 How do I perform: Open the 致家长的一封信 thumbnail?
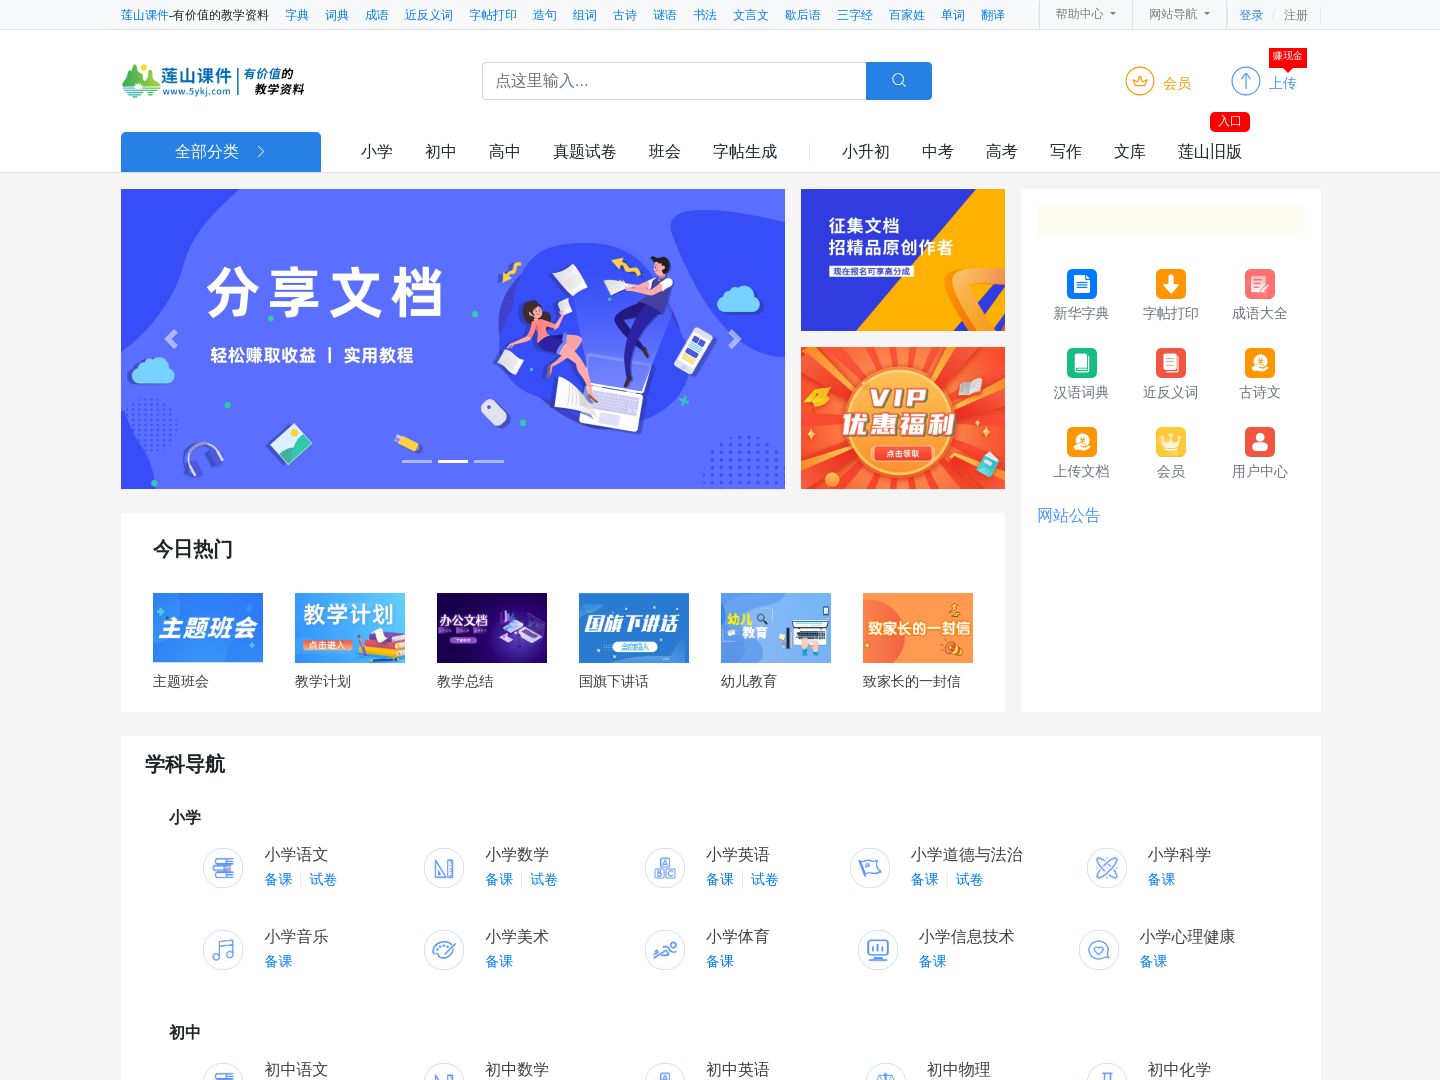coord(918,628)
